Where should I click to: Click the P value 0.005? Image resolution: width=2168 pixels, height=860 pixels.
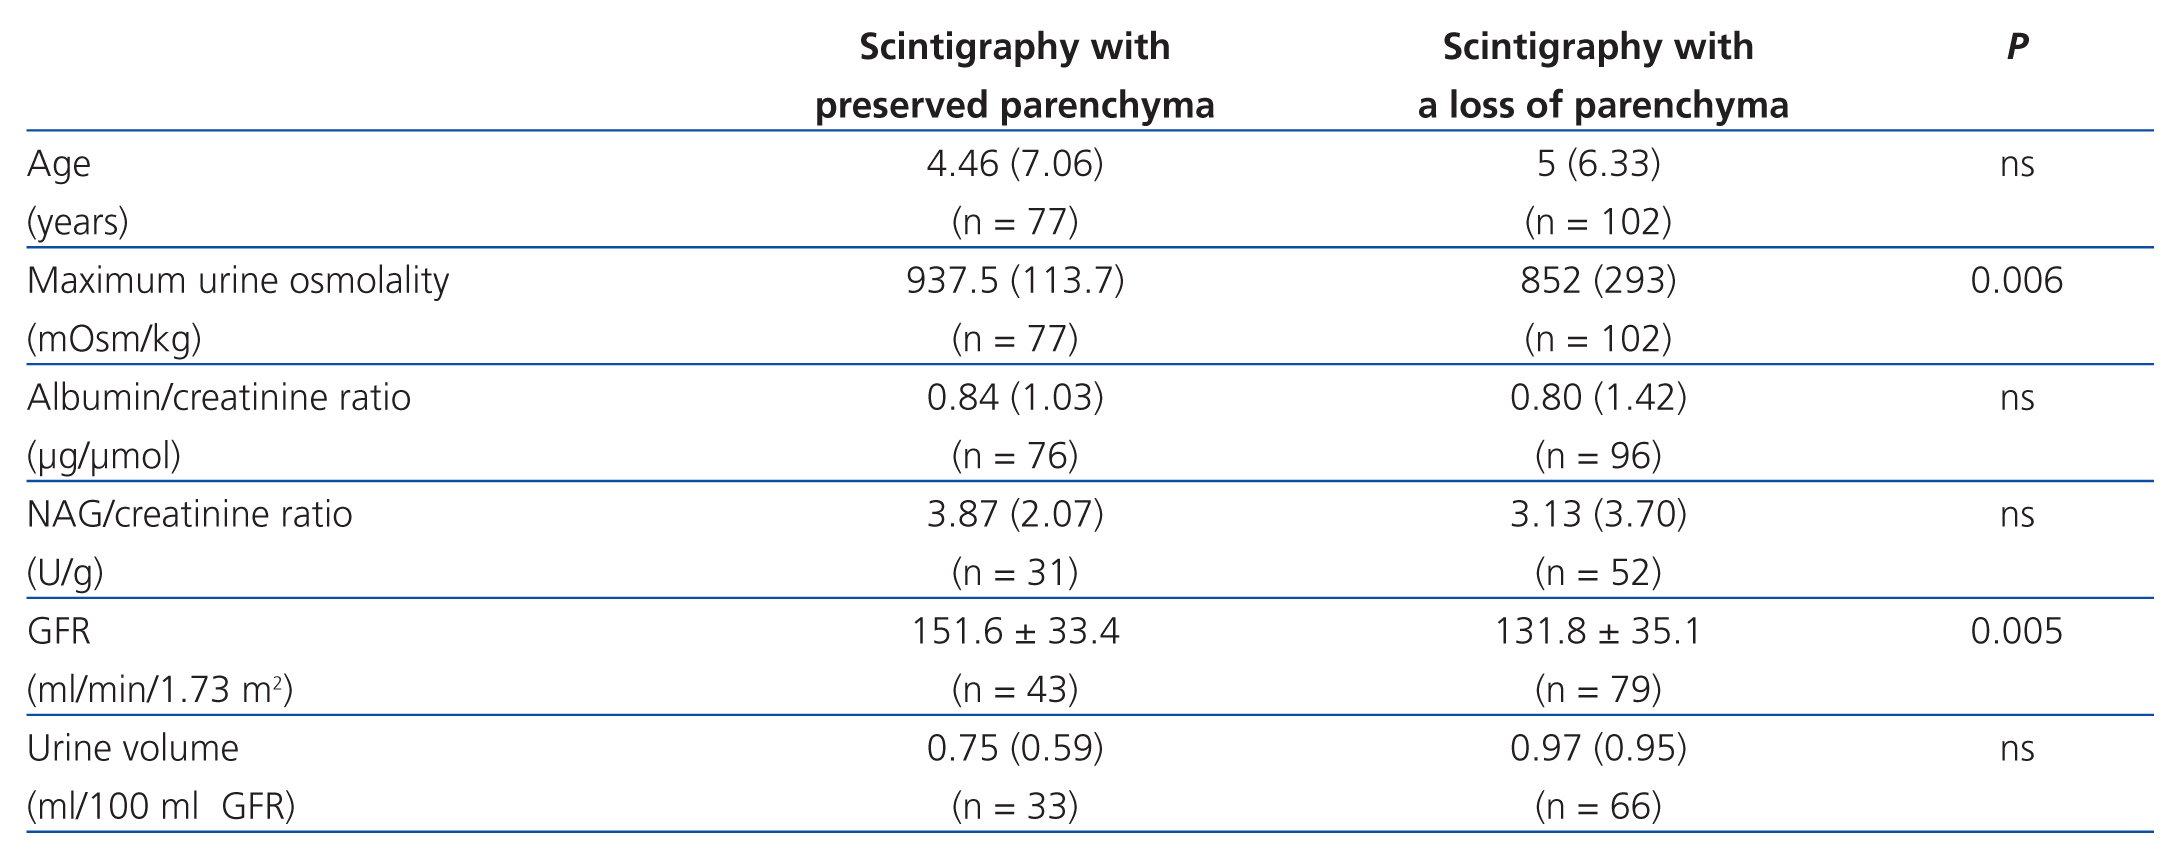tap(2016, 632)
